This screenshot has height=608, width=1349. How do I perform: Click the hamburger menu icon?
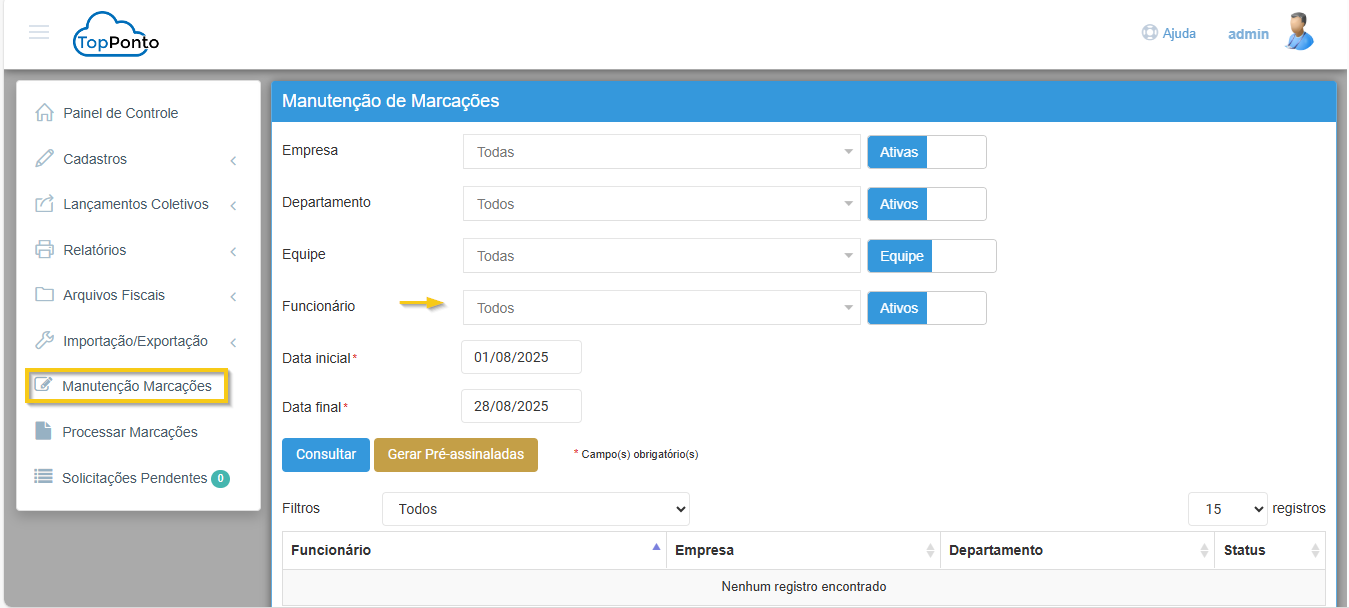tap(39, 32)
